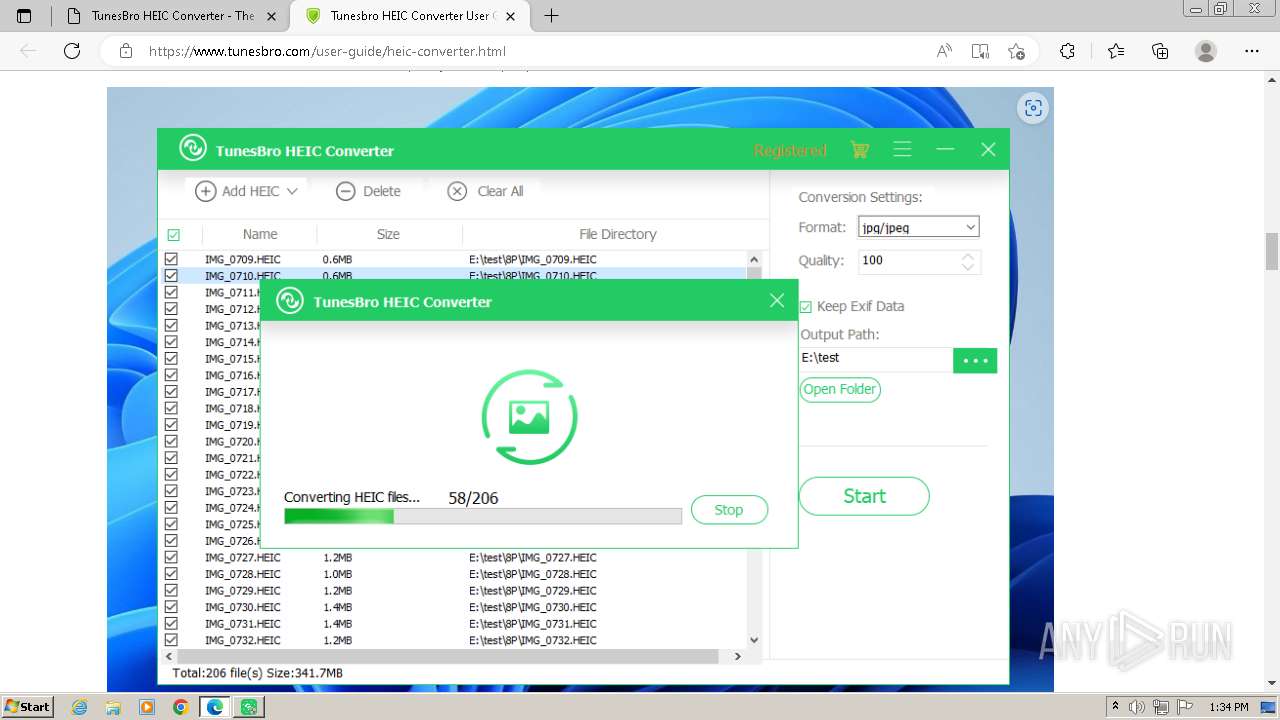Image resolution: width=1280 pixels, height=720 pixels.
Task: Select the IMG_0729.HEIC file row
Action: 453,590
